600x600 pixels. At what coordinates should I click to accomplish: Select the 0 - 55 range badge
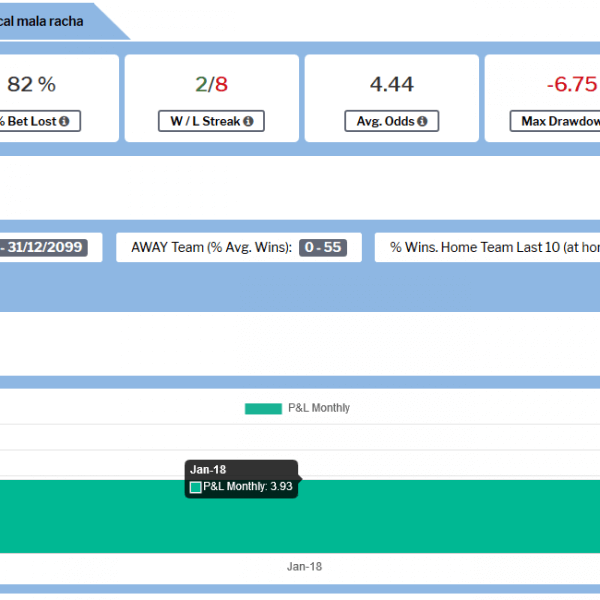click(x=323, y=247)
